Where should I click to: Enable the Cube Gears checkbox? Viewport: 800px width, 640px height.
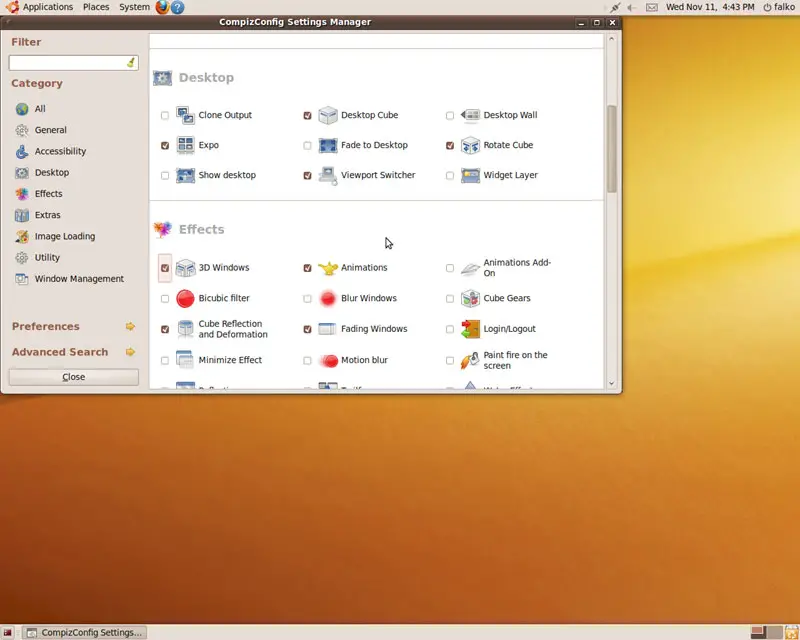click(449, 299)
